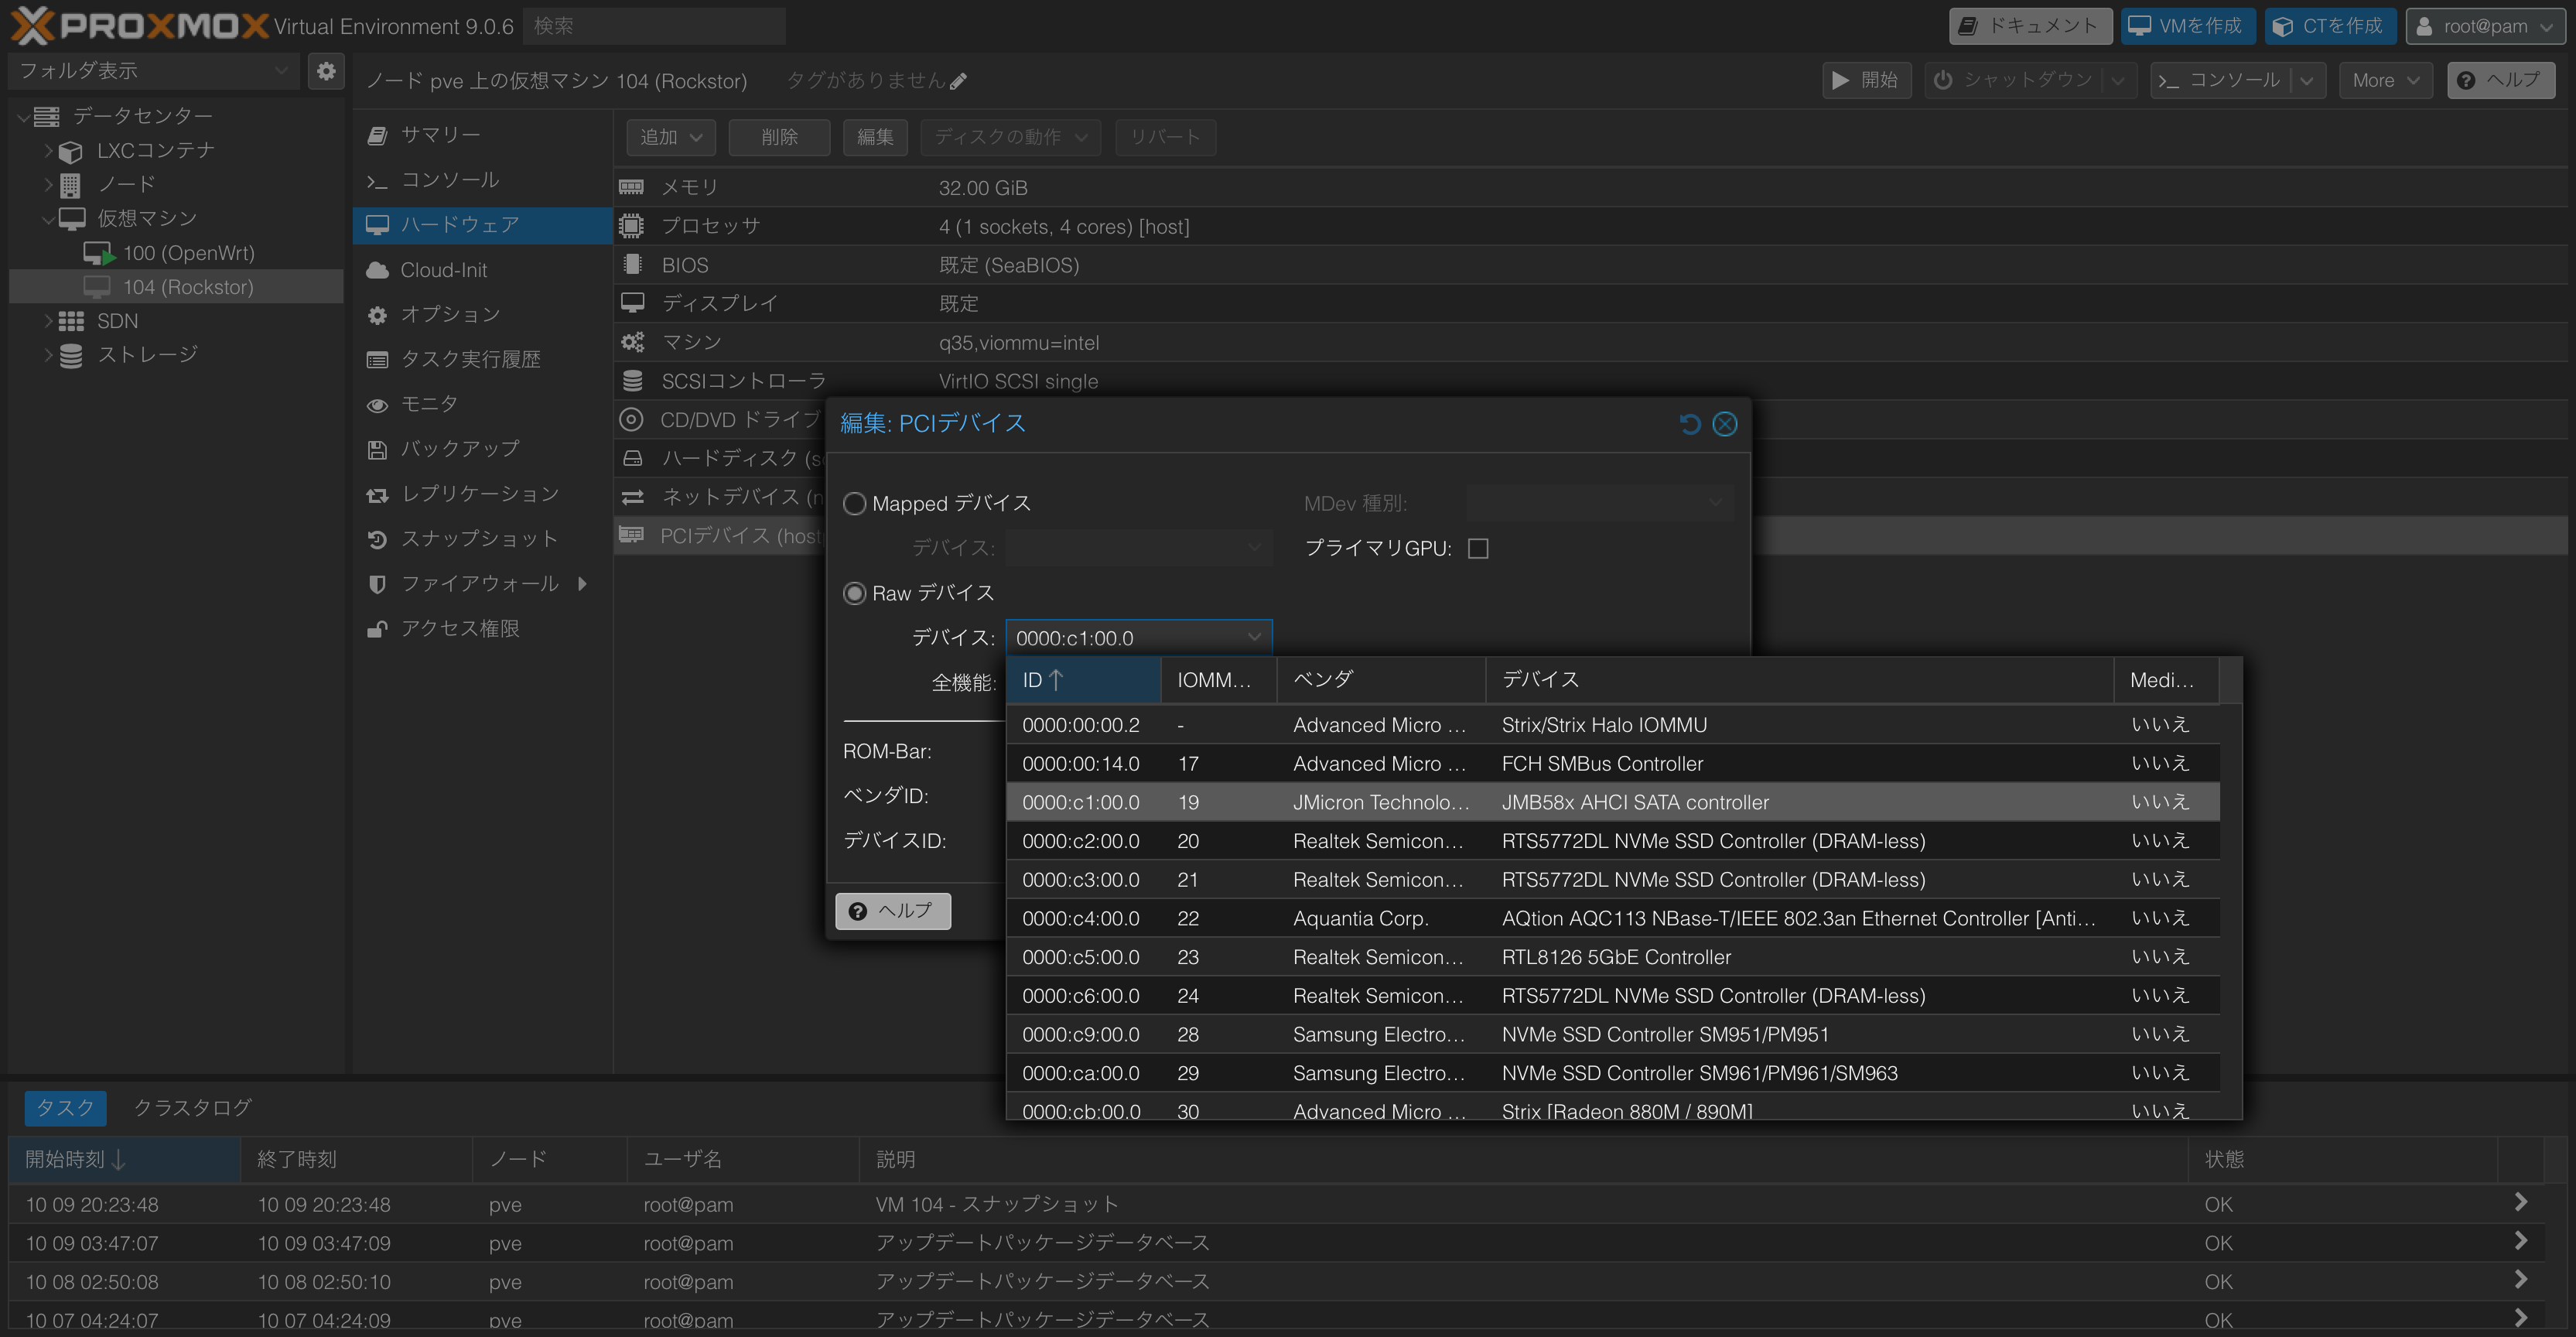This screenshot has width=2576, height=1337.
Task: Click the reset icon in PCI dialog header
Action: (1690, 424)
